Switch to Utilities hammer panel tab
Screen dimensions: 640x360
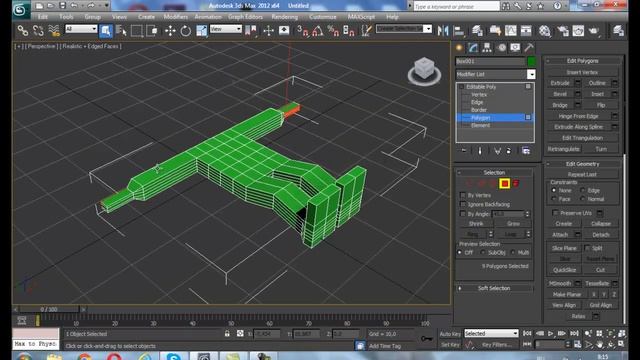tap(529, 48)
